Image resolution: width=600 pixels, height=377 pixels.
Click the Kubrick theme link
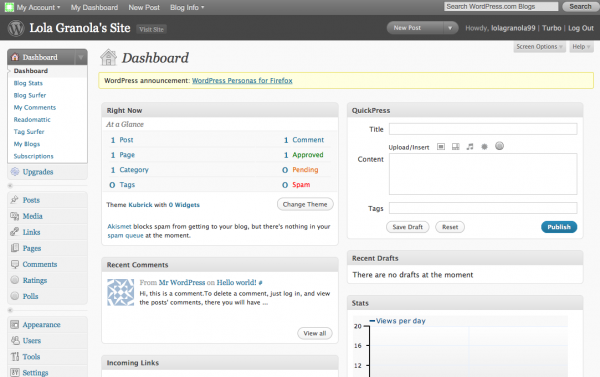tap(140, 205)
